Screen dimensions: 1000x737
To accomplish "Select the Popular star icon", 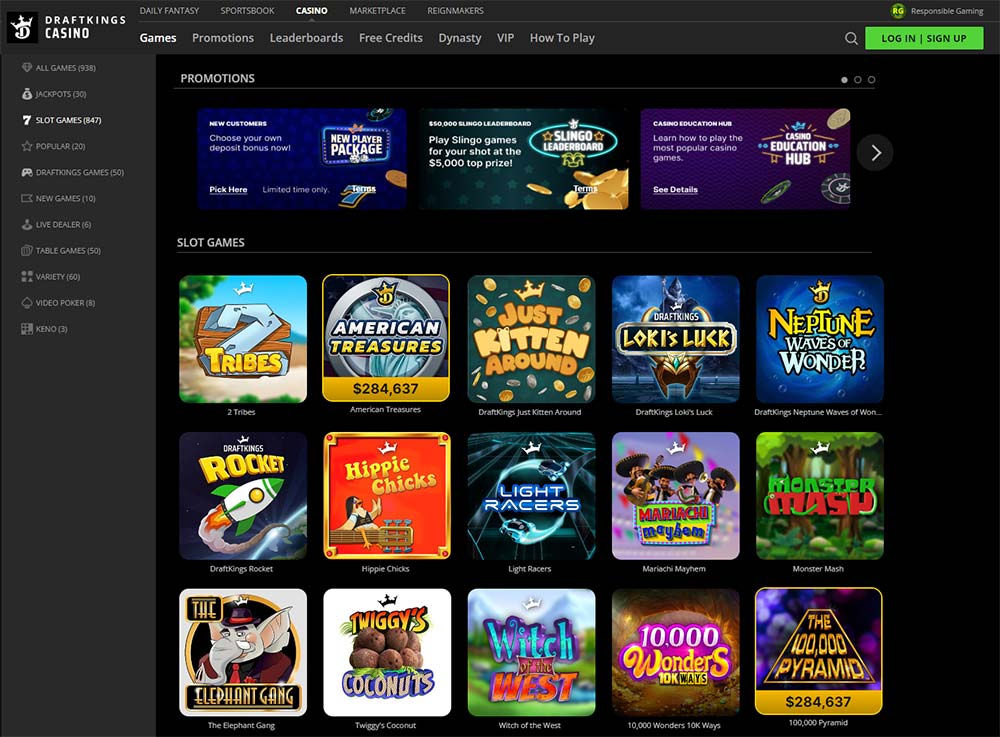I will click(x=27, y=146).
